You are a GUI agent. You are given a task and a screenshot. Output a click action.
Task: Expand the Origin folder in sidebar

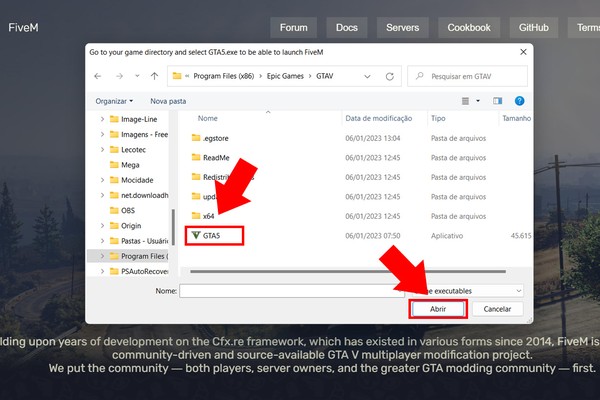(102, 226)
